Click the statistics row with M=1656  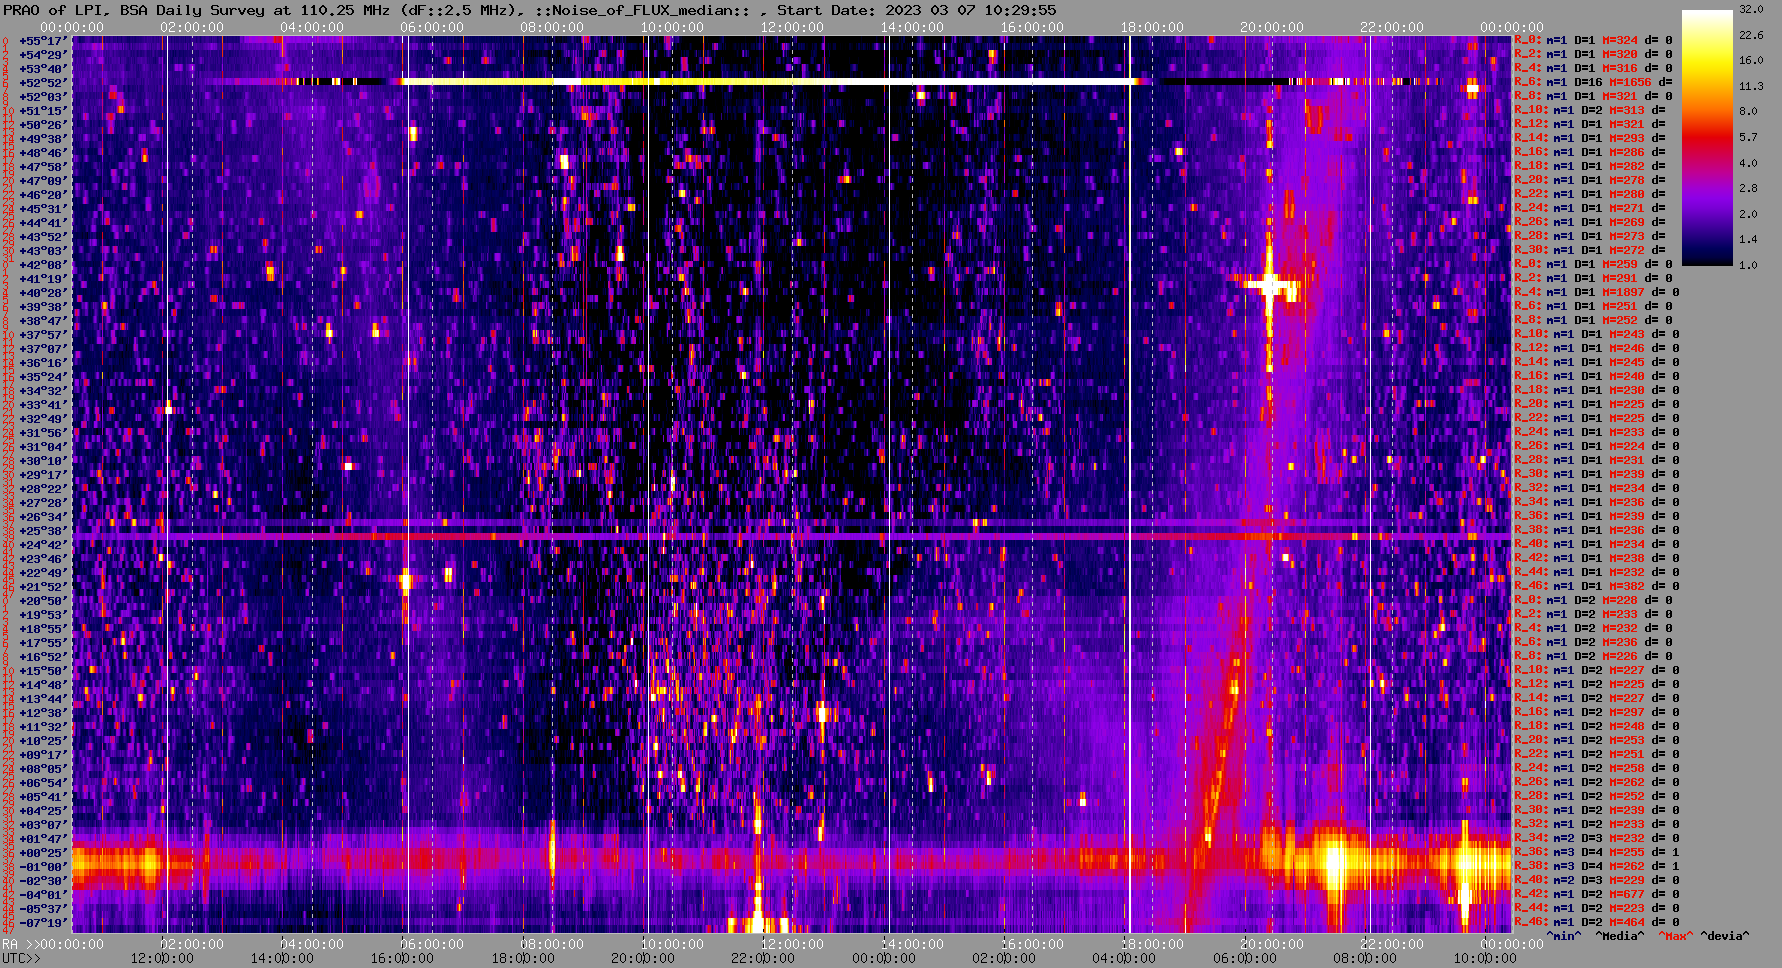tap(1593, 82)
